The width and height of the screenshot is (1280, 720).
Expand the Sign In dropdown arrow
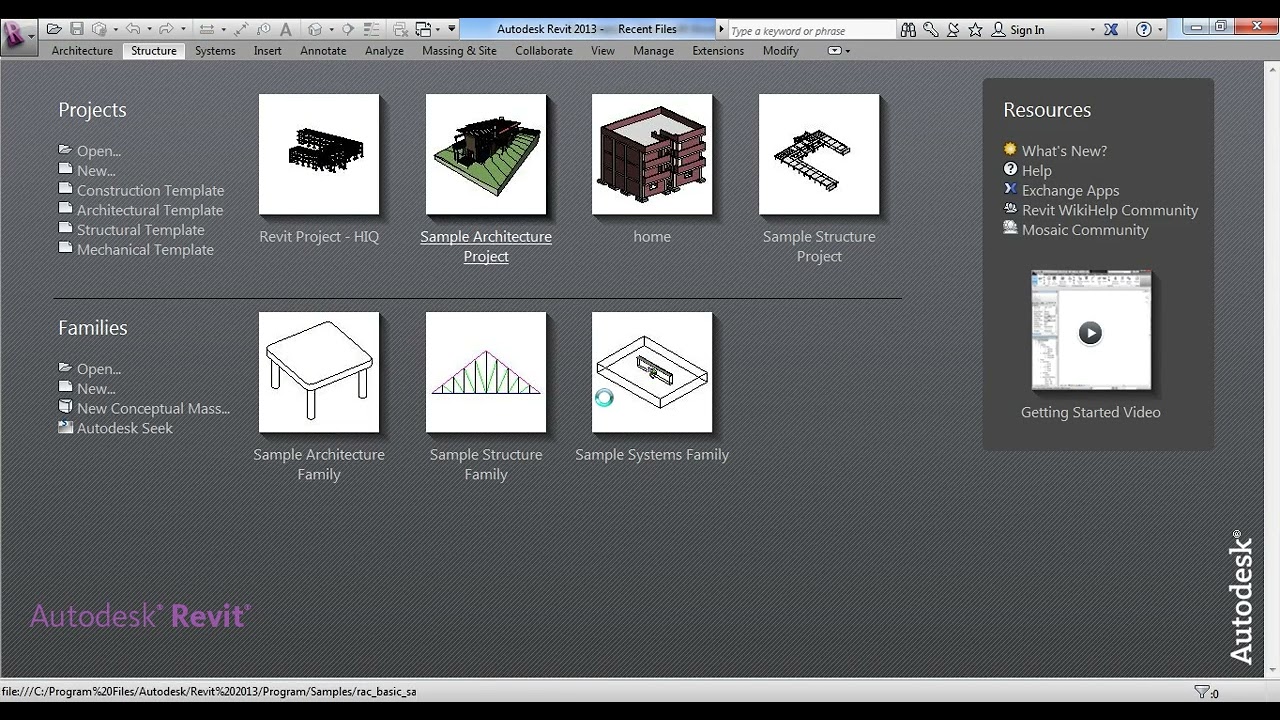click(1093, 30)
